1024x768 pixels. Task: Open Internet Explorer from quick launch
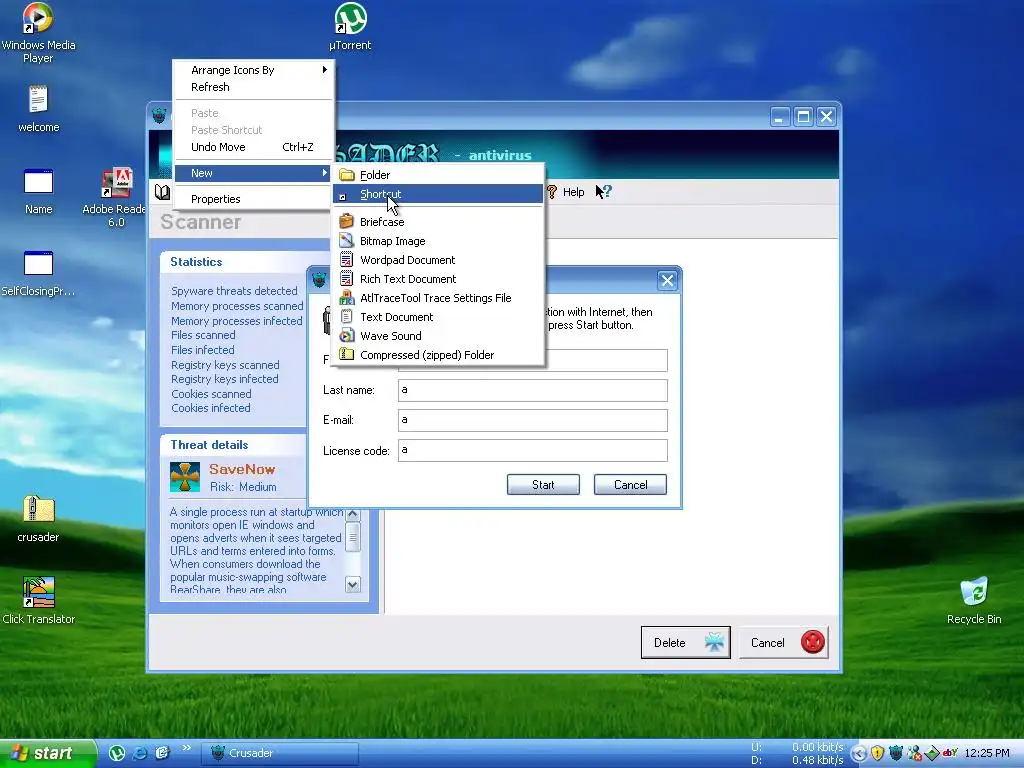click(x=140, y=753)
